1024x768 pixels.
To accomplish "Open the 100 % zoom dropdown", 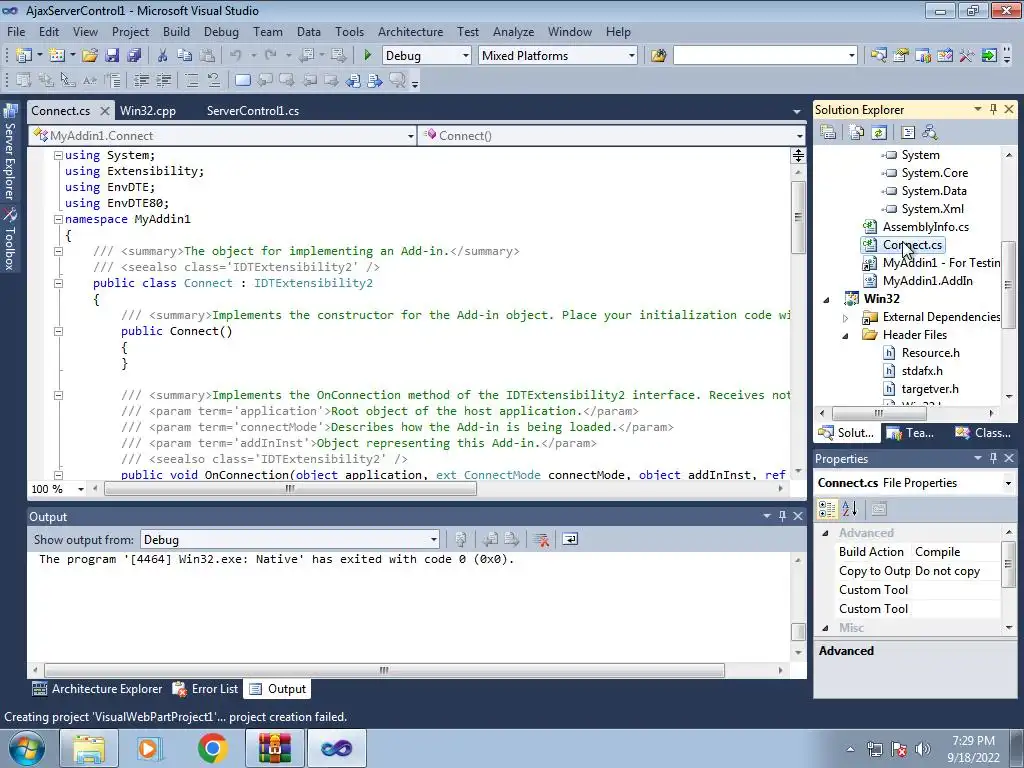I will [80, 489].
